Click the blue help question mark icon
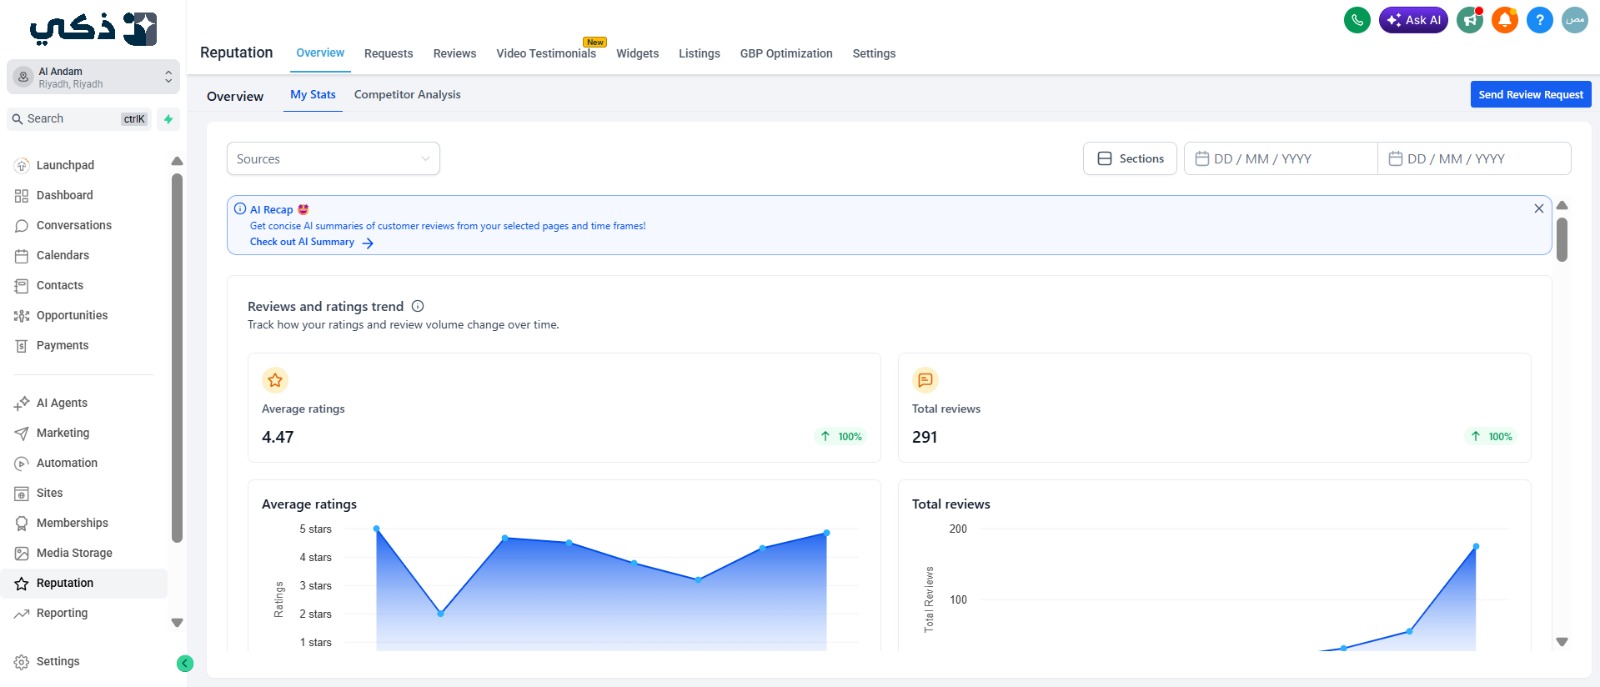The height and width of the screenshot is (687, 1600). pyautogui.click(x=1540, y=20)
